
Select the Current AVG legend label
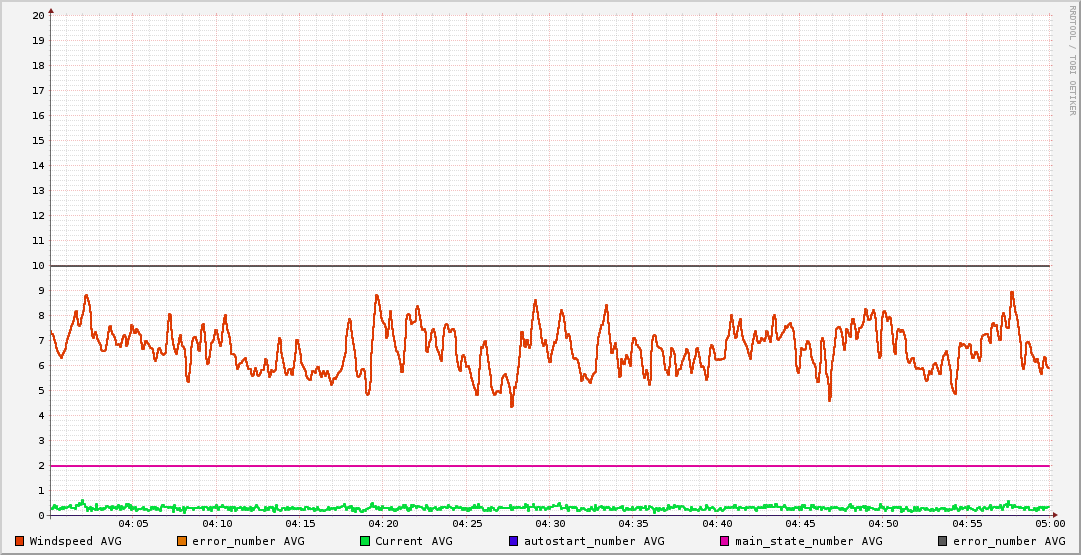(413, 541)
